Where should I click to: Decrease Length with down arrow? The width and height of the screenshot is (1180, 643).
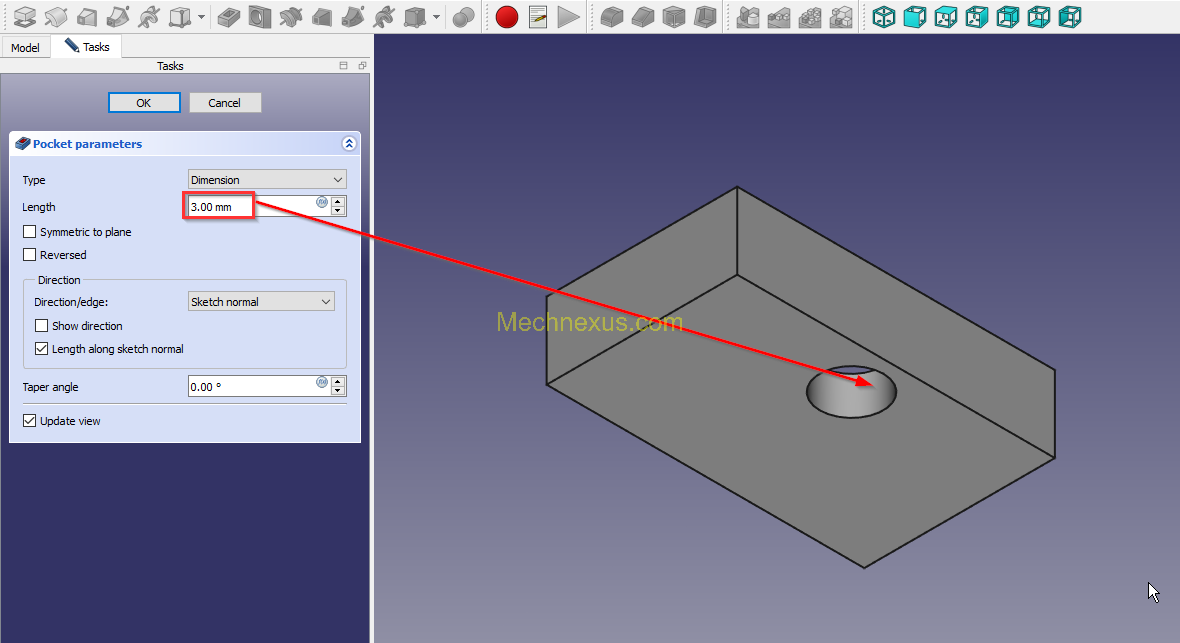(x=338, y=211)
